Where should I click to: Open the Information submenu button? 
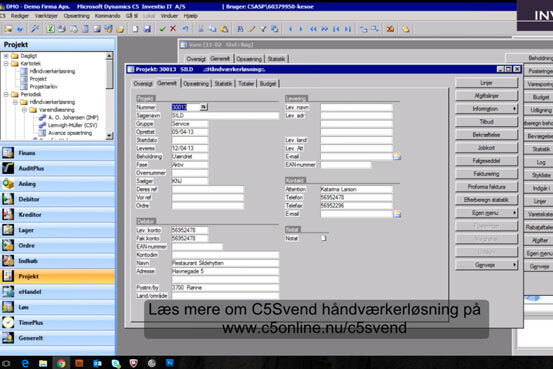[486, 109]
